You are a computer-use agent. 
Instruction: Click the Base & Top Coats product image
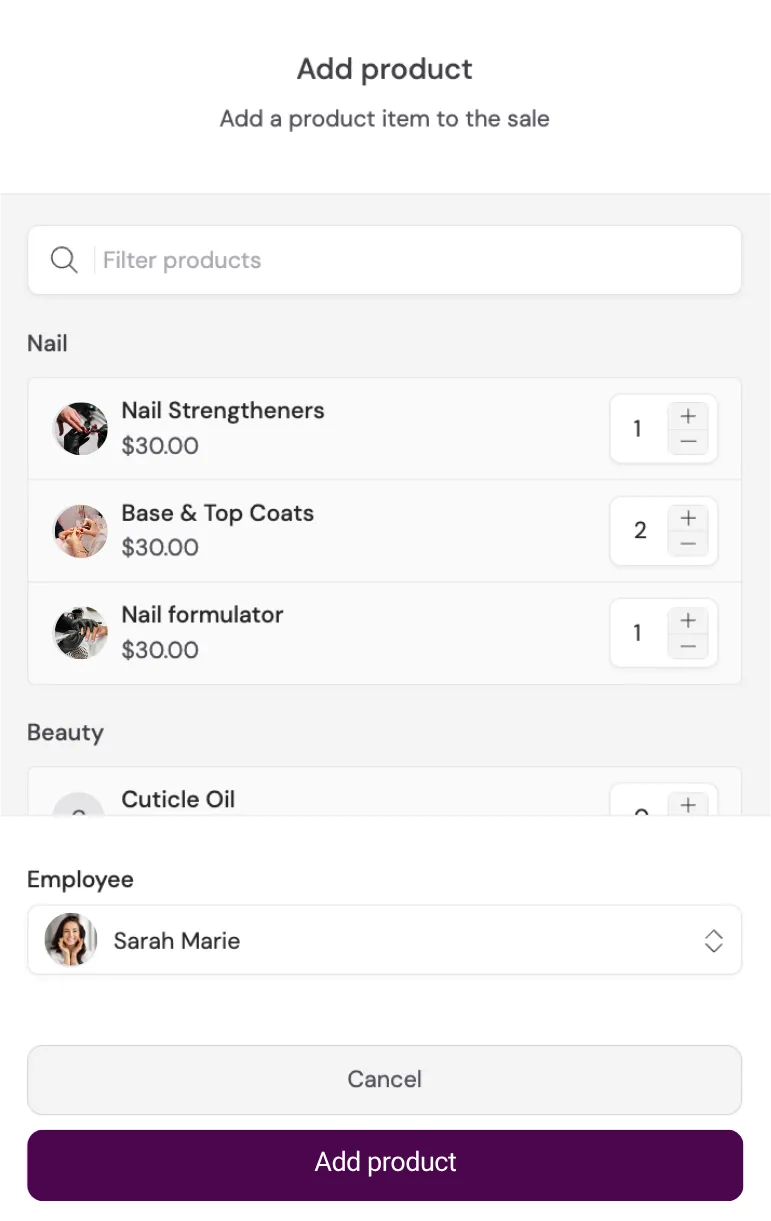(x=80, y=531)
